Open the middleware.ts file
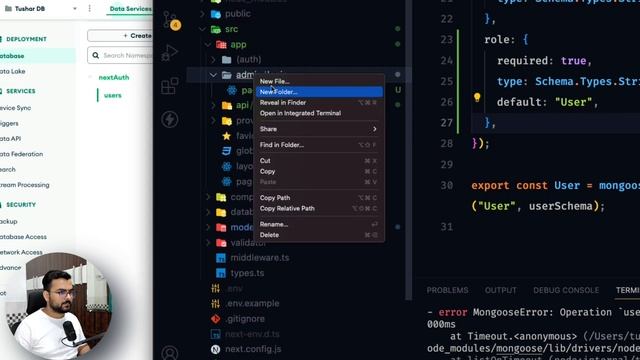Image resolution: width=640 pixels, height=360 pixels. (260, 258)
